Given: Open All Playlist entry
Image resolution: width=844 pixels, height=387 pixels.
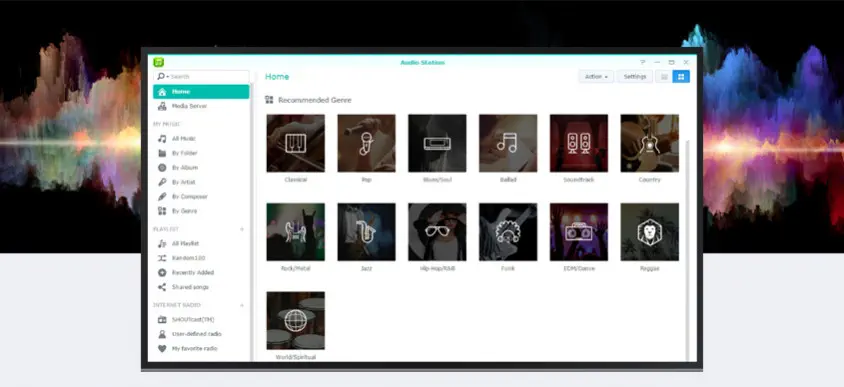Looking at the screenshot, I should click(201, 243).
